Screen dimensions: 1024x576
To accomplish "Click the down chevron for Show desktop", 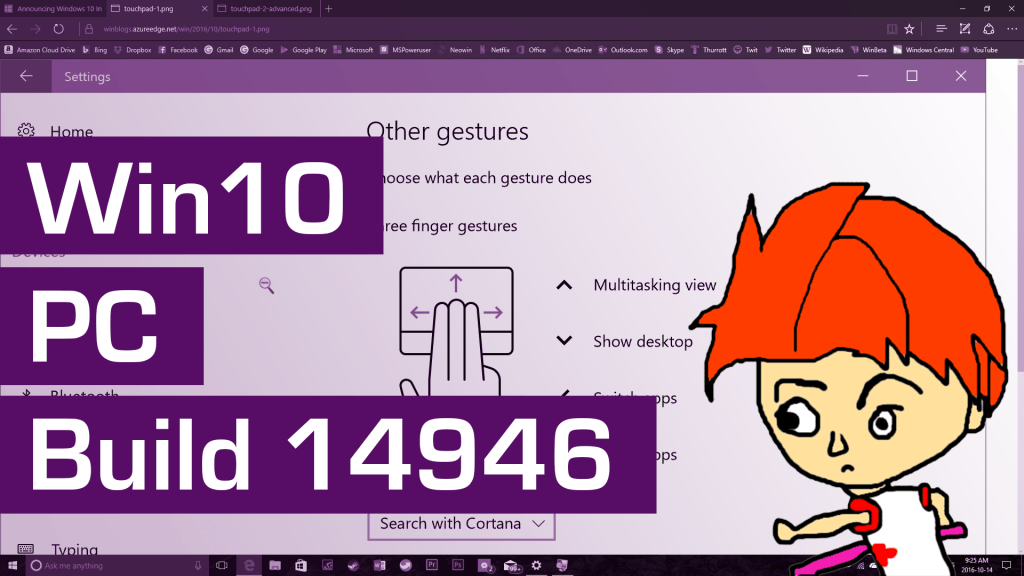I will pos(564,340).
